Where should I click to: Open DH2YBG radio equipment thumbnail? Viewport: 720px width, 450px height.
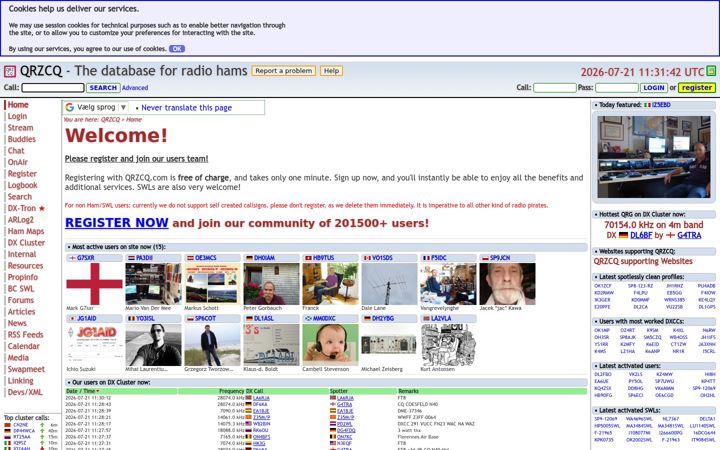point(389,345)
